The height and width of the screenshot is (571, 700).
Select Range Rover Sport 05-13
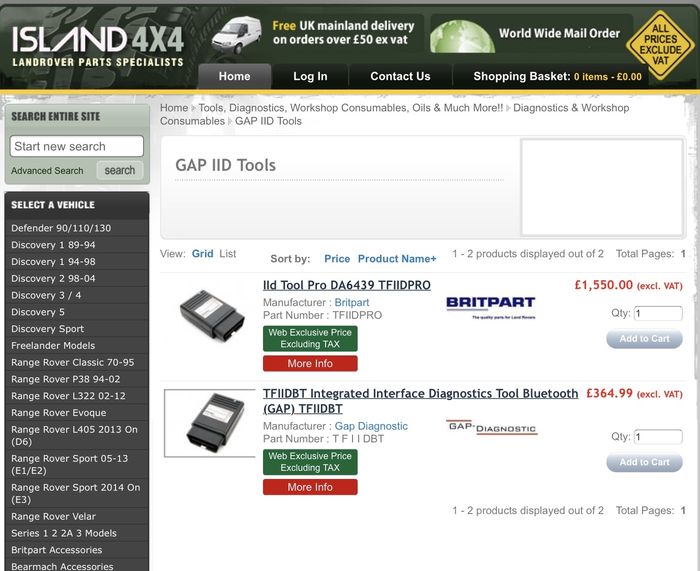coord(77,464)
